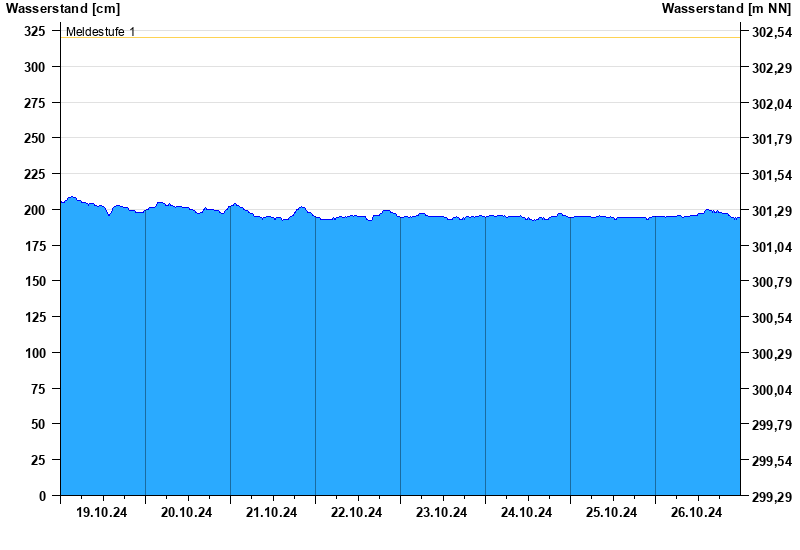The width and height of the screenshot is (800, 550).
Task: Click the 25.10.24 date label
Action: (612, 512)
